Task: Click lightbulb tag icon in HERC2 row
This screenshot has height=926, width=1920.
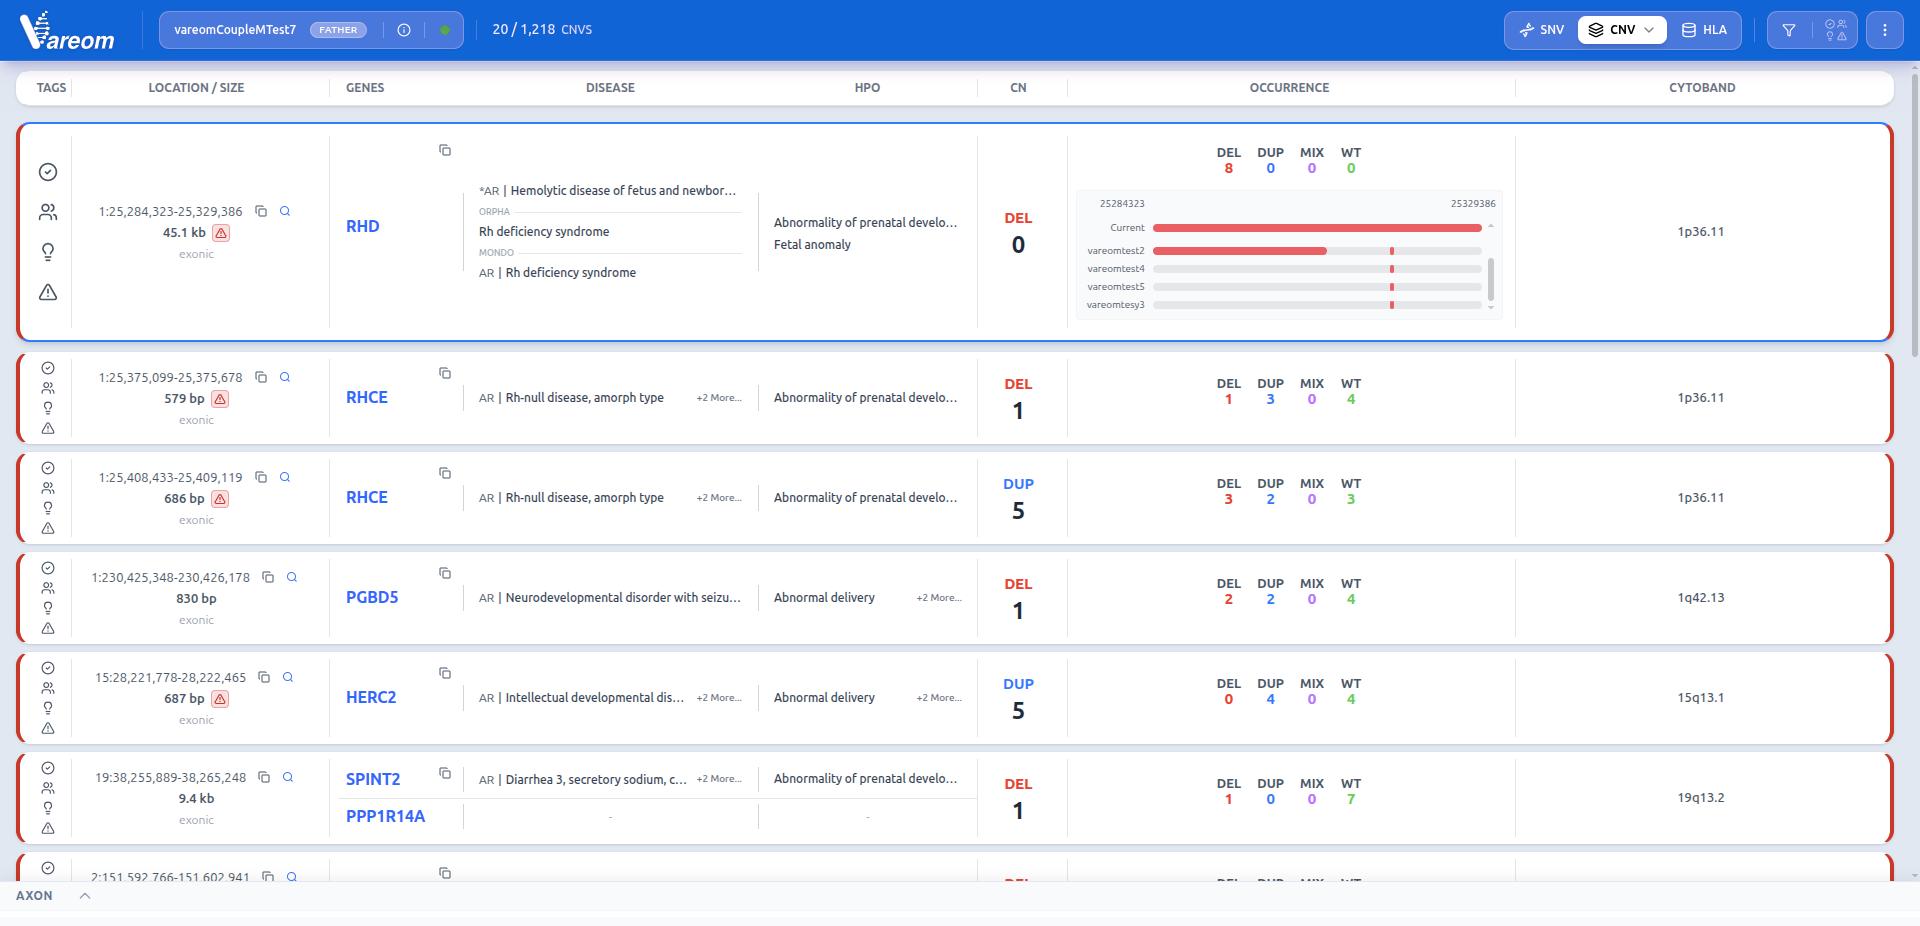Action: click(x=48, y=708)
